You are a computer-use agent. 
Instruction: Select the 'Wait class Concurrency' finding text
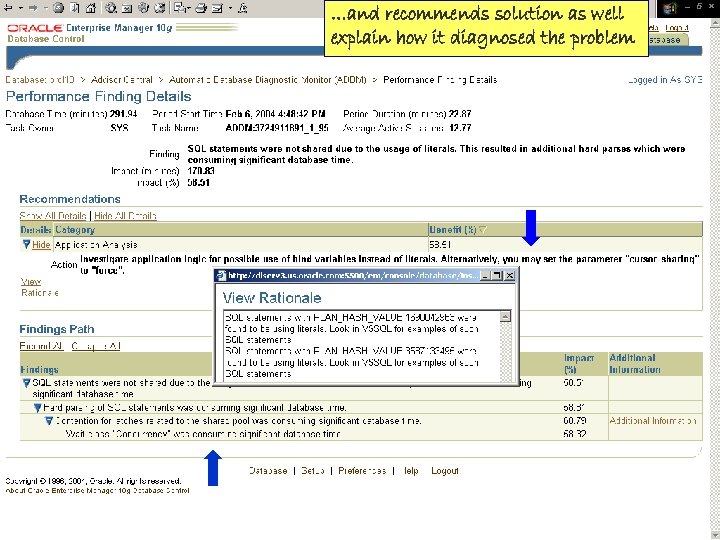coord(203,434)
